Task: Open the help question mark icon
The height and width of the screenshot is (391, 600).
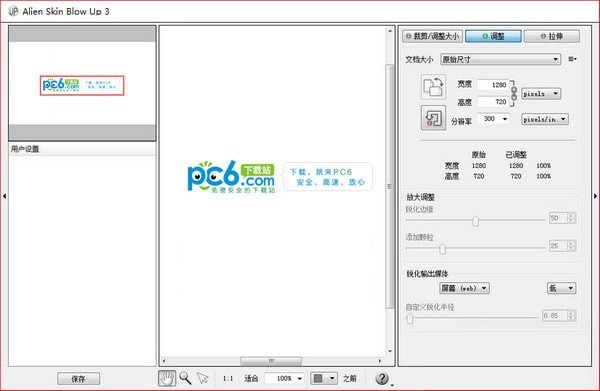Action: [382, 378]
